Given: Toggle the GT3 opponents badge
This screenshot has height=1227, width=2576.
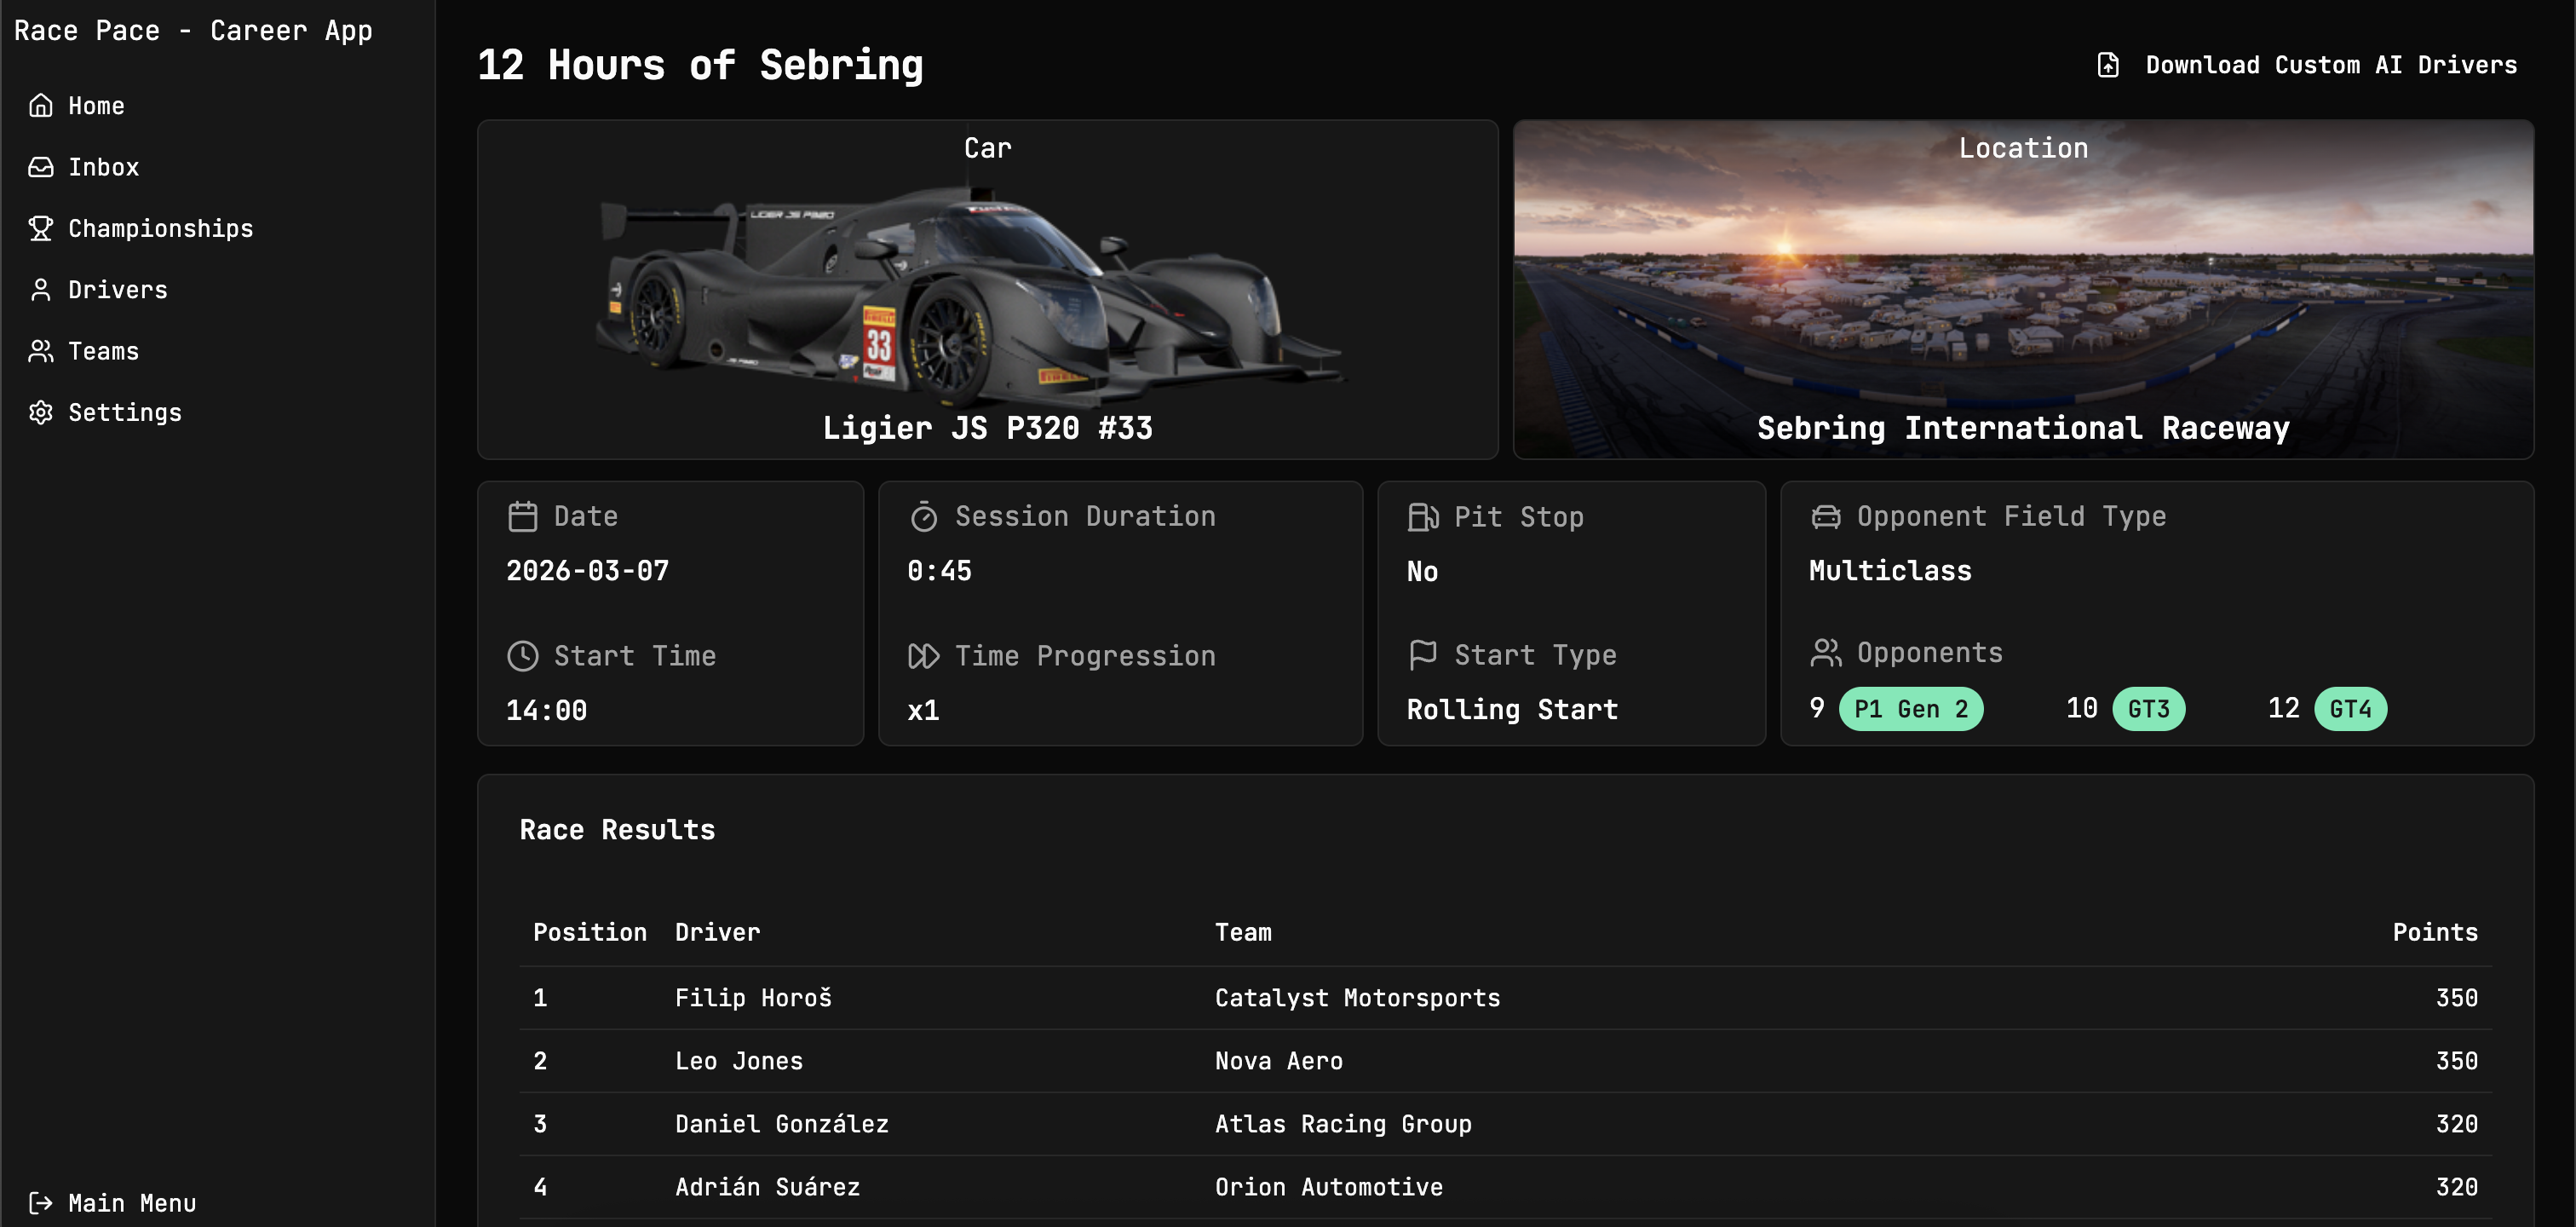Looking at the screenshot, I should click(x=2148, y=709).
